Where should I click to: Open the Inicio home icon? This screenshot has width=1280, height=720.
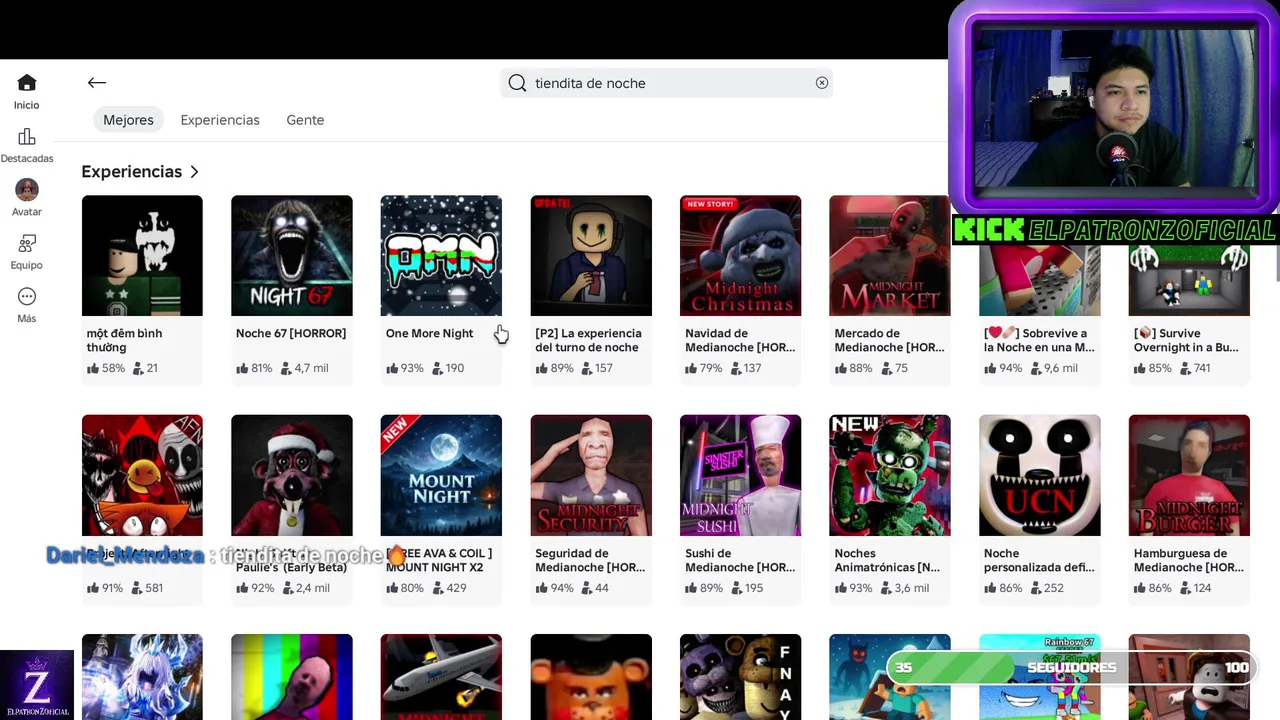coord(27,83)
